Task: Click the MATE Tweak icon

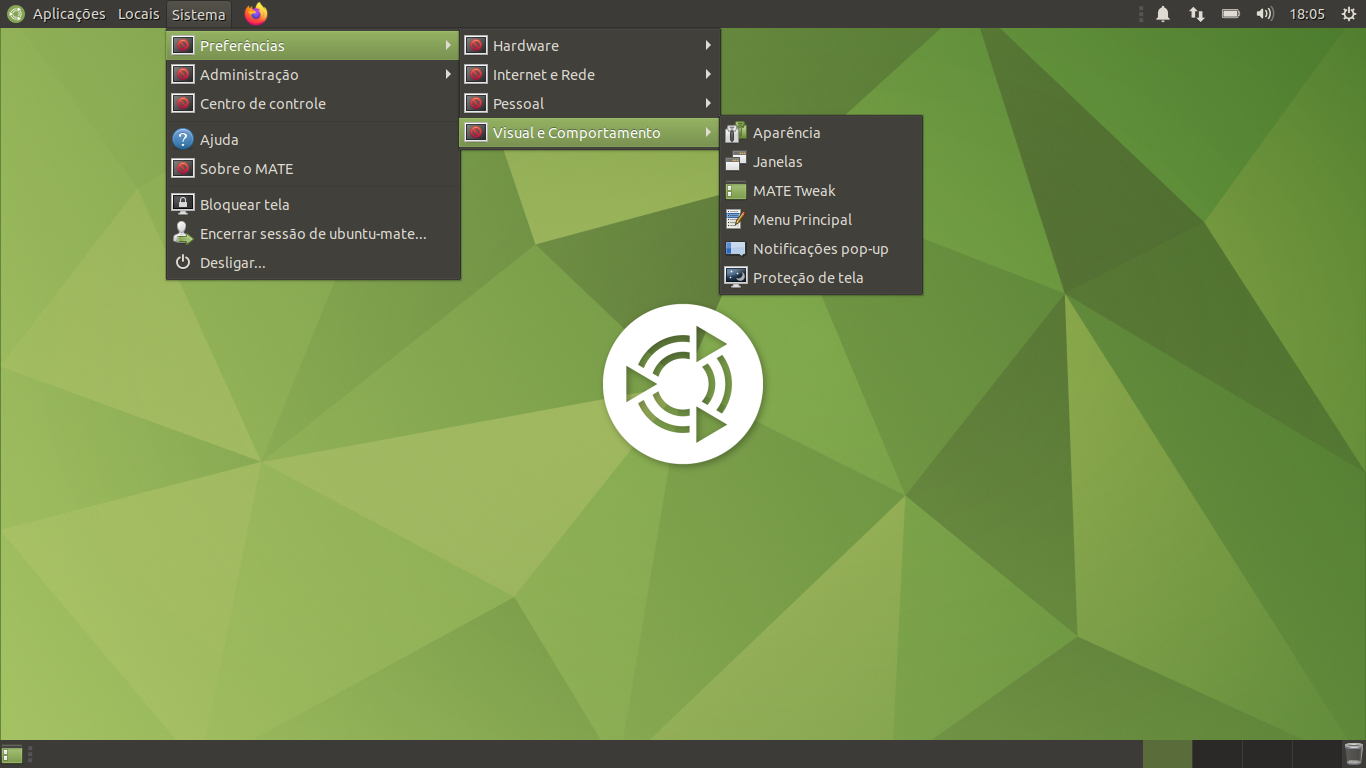Action: 736,191
